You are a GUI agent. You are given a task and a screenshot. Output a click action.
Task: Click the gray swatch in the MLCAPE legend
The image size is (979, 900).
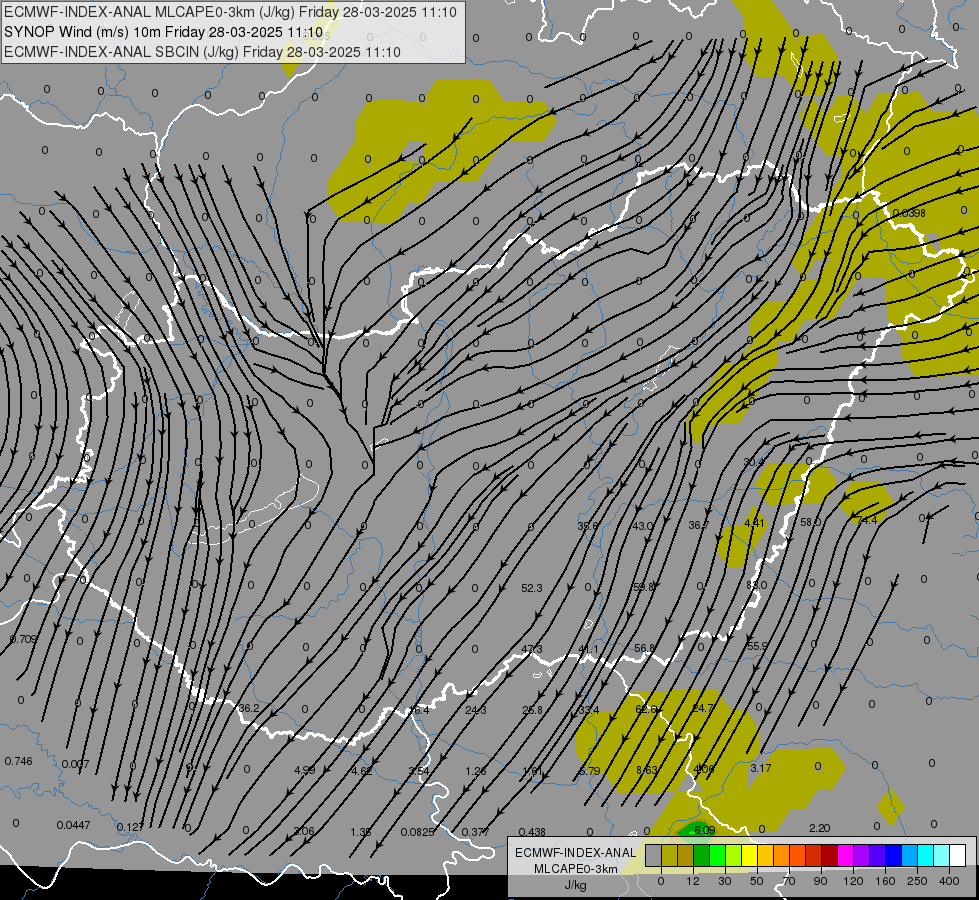[x=654, y=855]
